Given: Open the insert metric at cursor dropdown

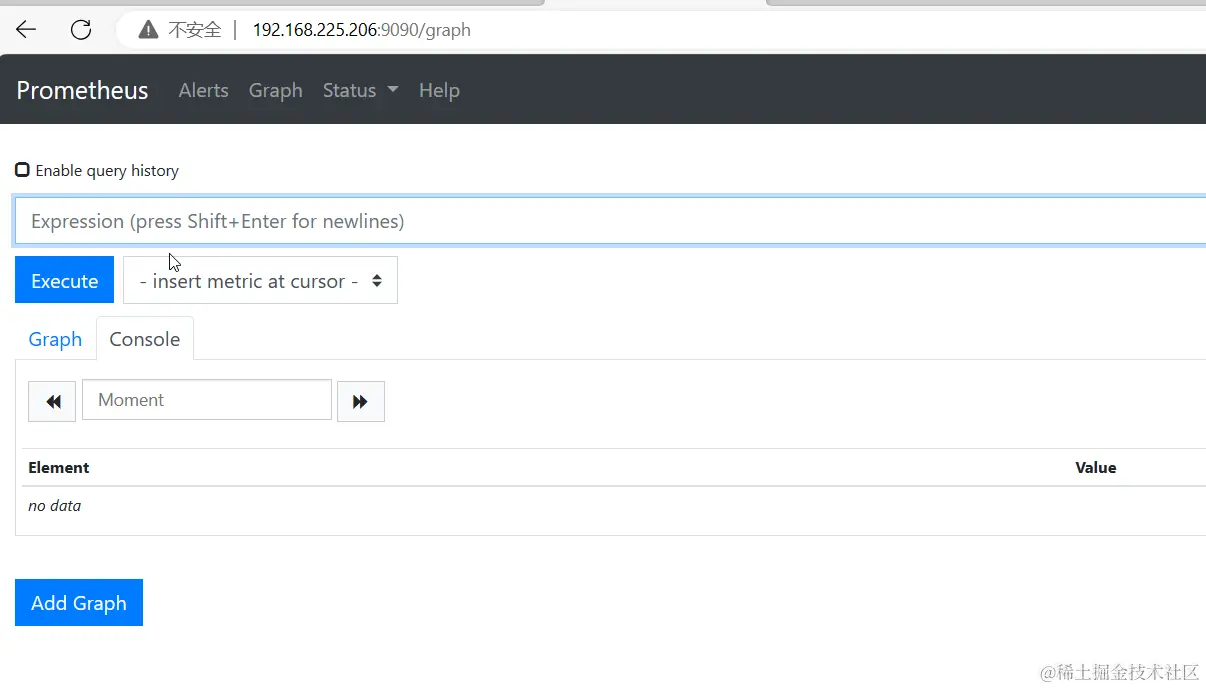Looking at the screenshot, I should [260, 281].
